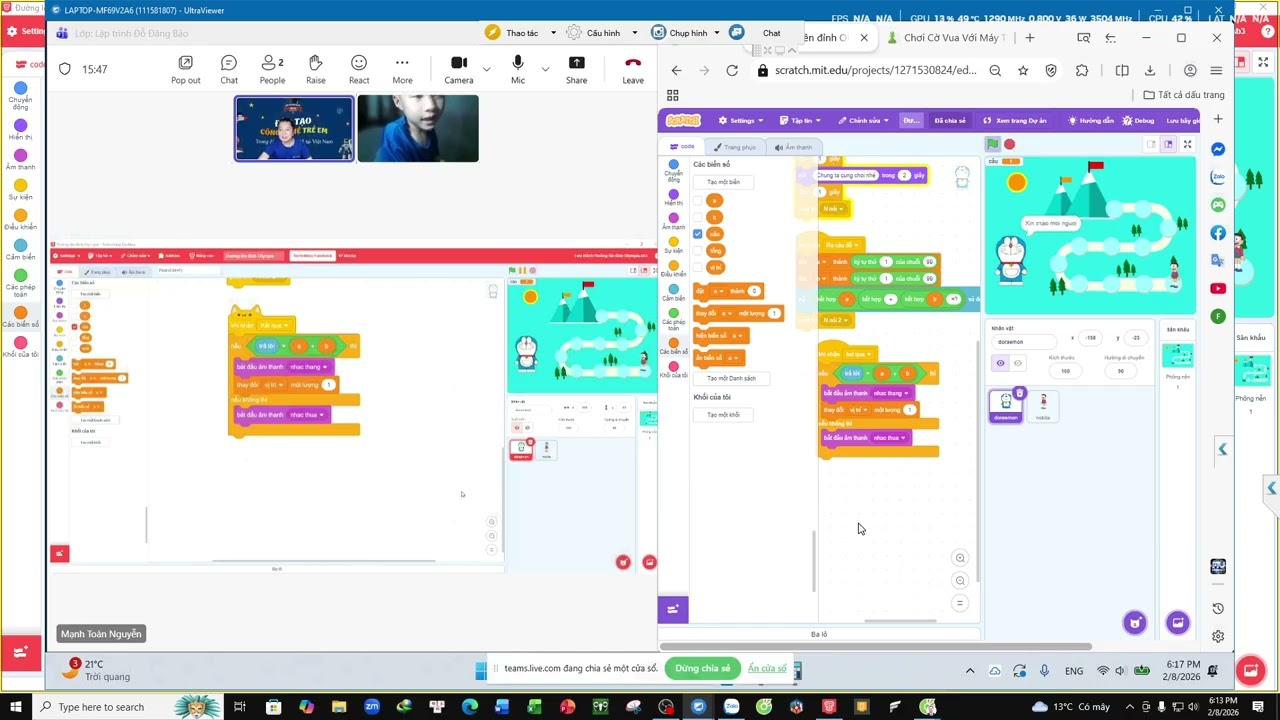This screenshot has height=720, width=1280.
Task: Click the Pop out icon in Teams
Action: coord(185,69)
